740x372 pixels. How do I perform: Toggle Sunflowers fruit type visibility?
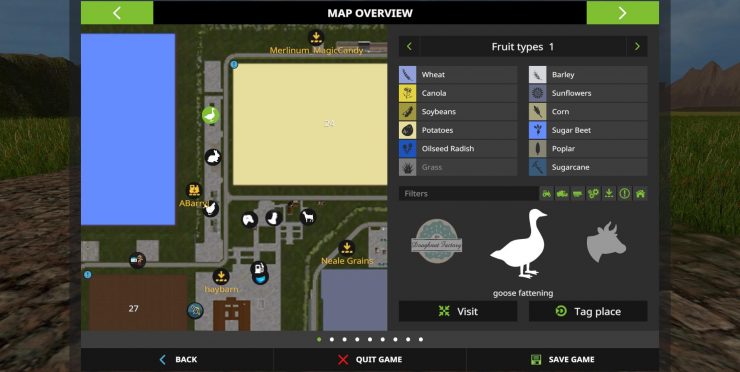[588, 93]
